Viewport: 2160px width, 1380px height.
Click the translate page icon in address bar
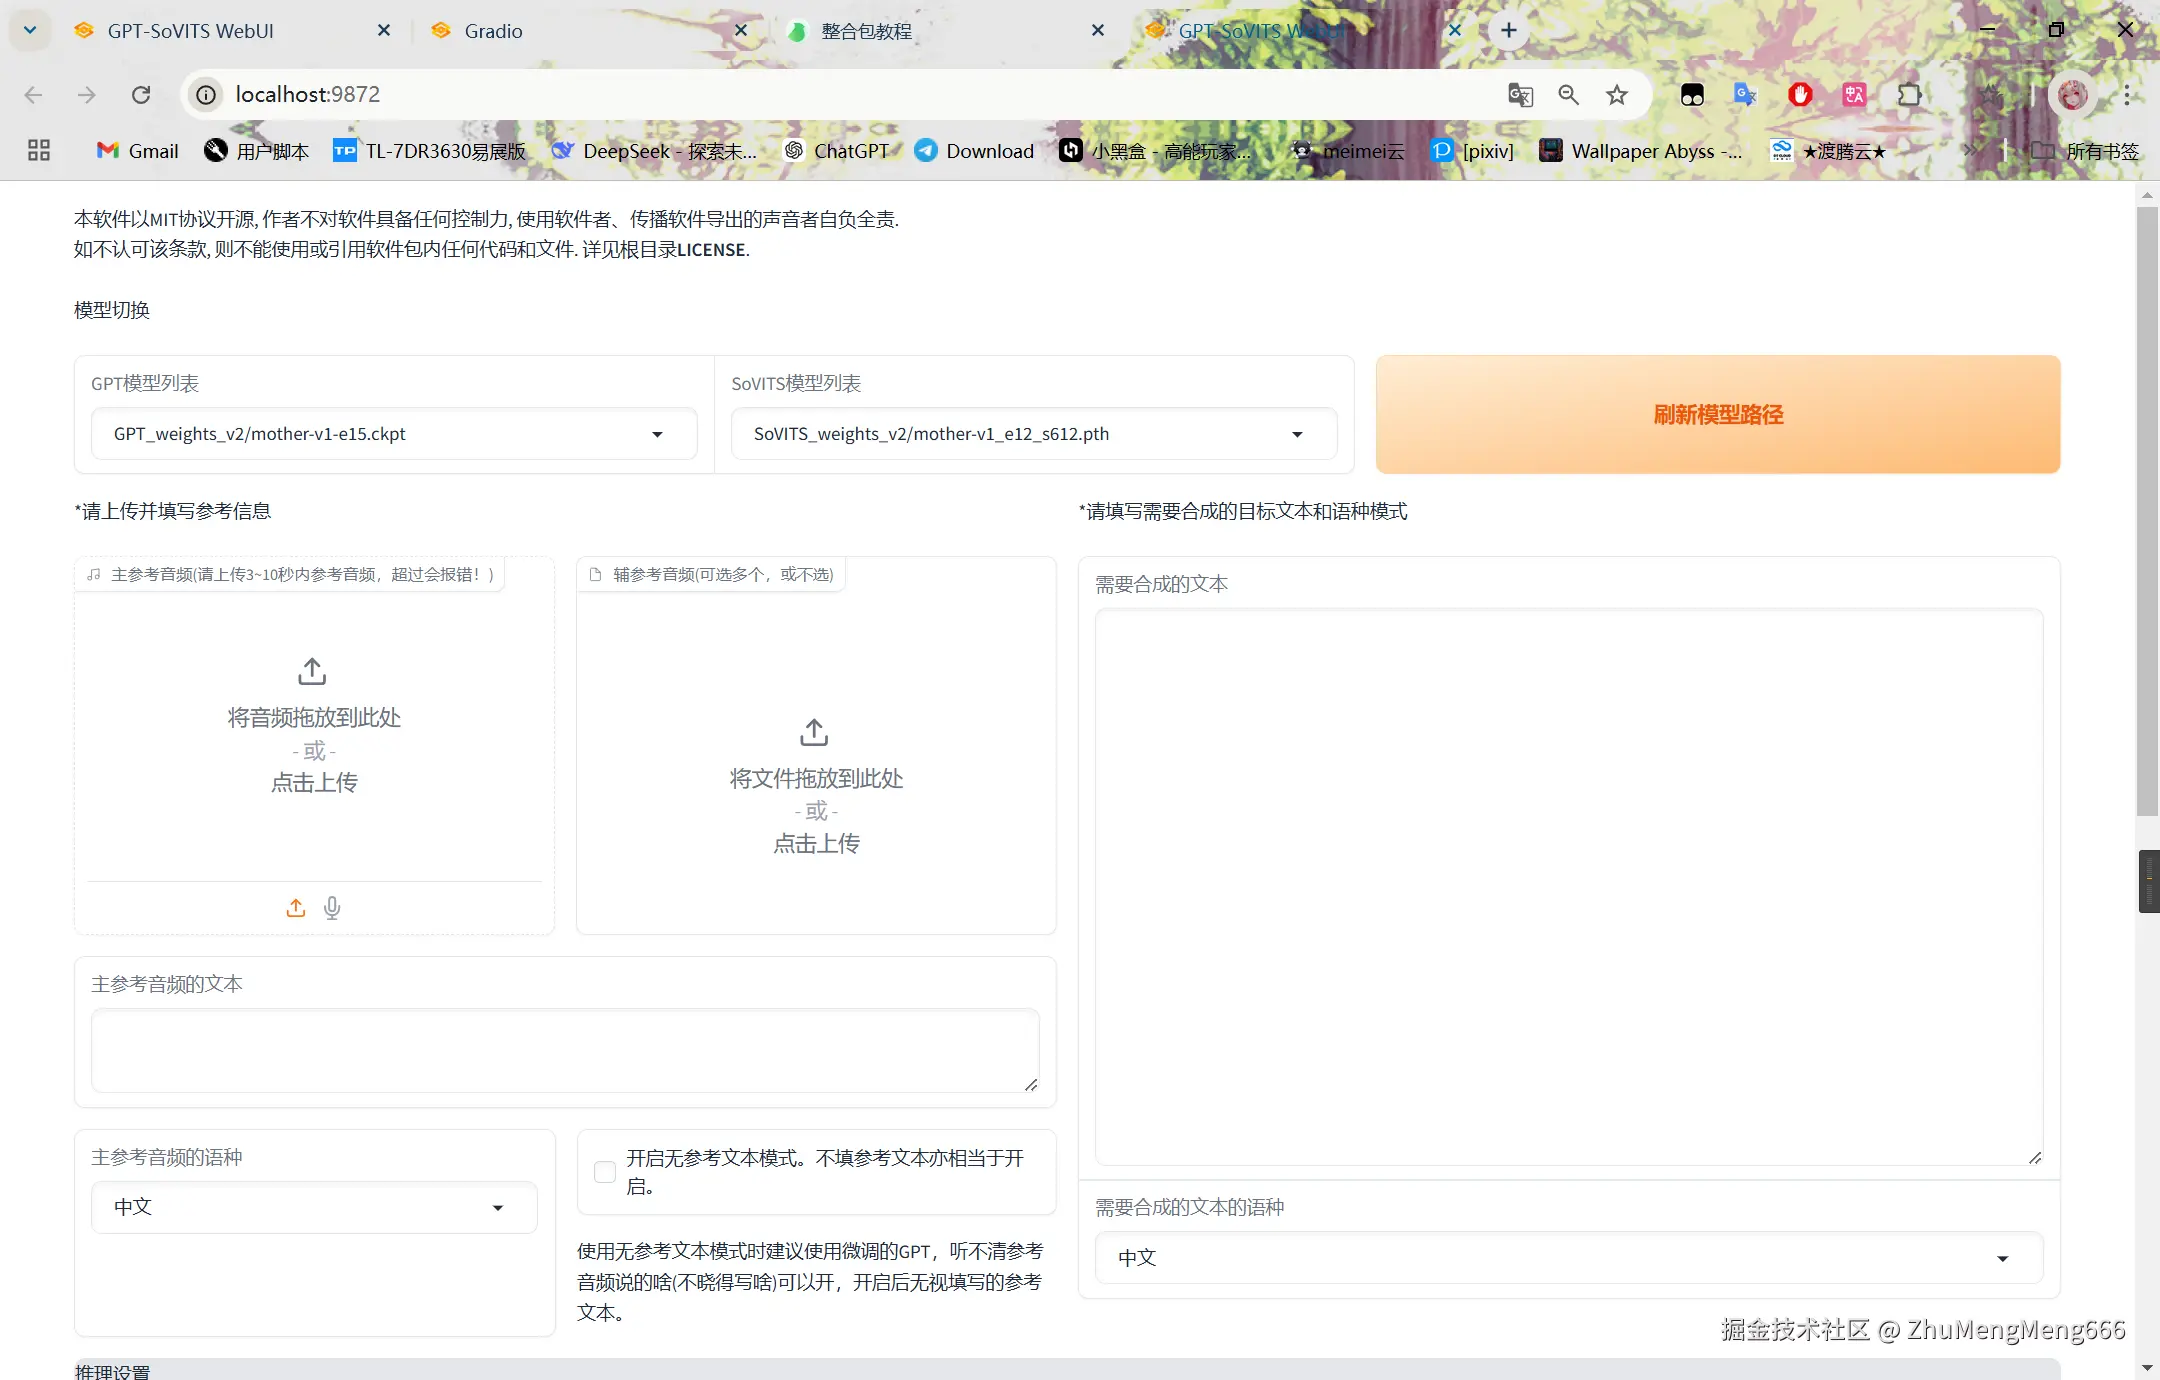tap(1520, 94)
